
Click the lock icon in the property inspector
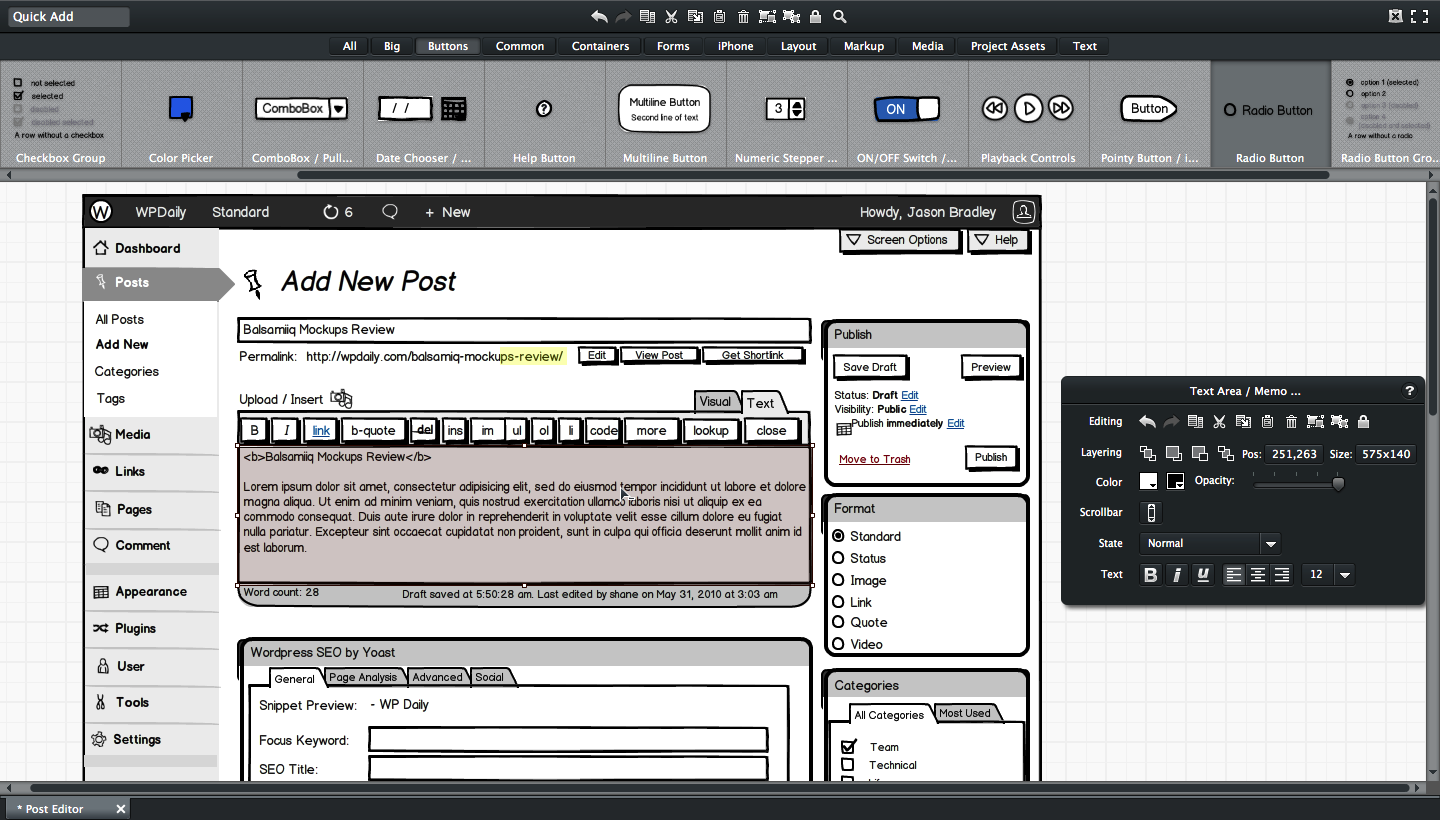(x=1364, y=422)
